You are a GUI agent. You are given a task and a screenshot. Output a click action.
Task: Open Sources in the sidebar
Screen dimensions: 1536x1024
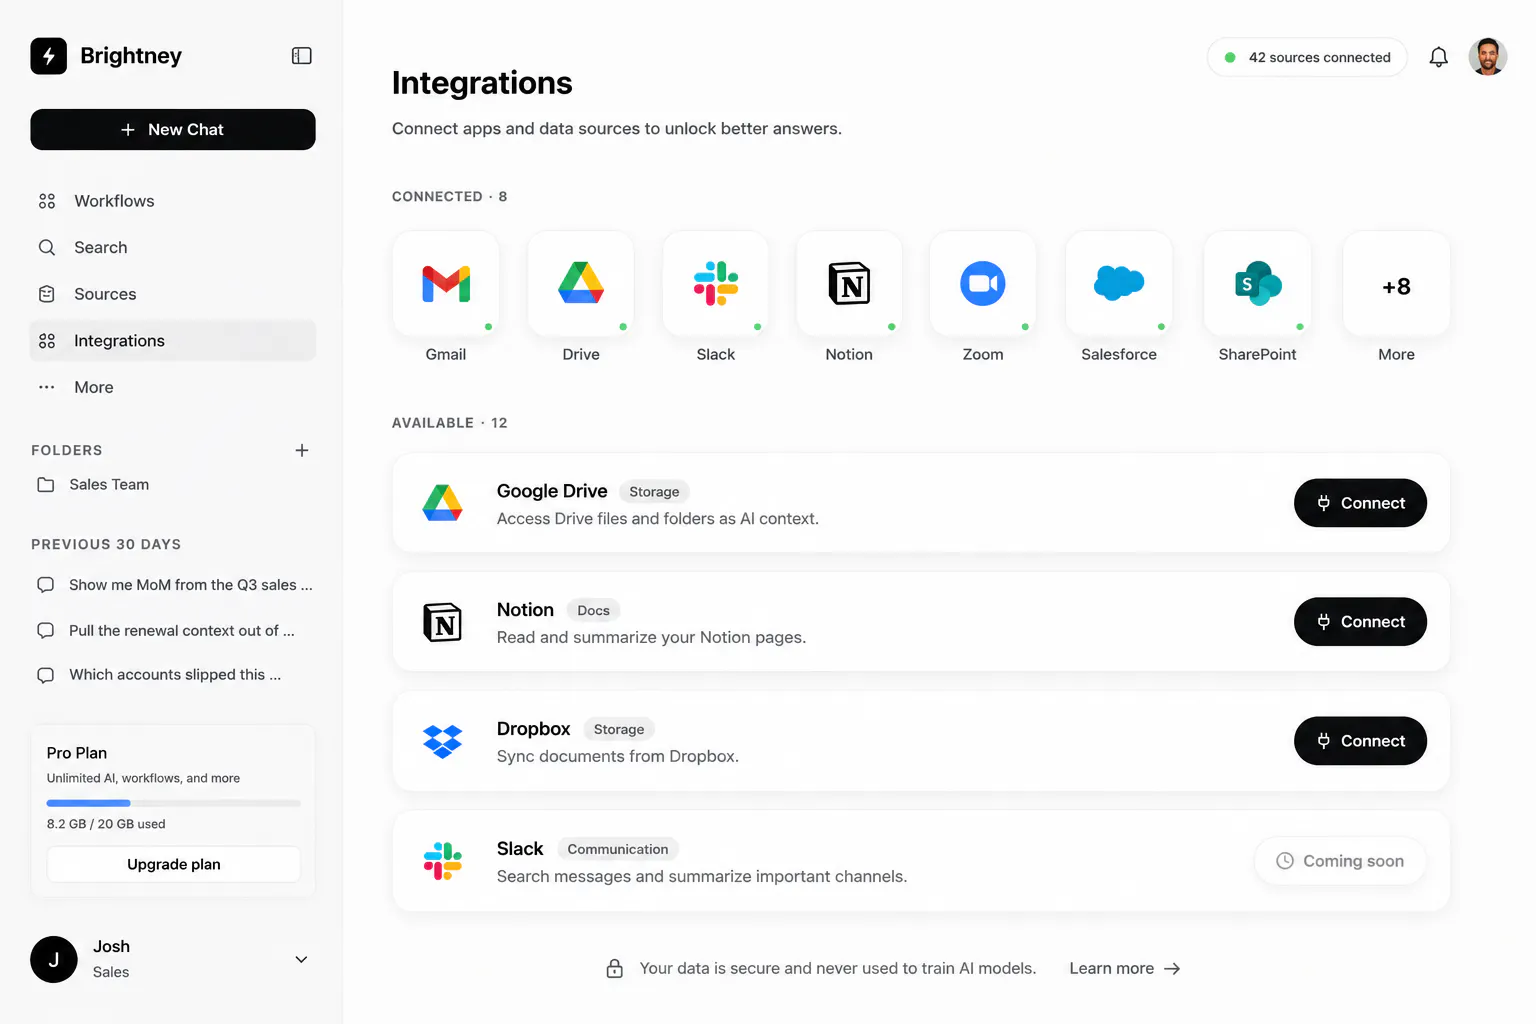[x=173, y=294]
